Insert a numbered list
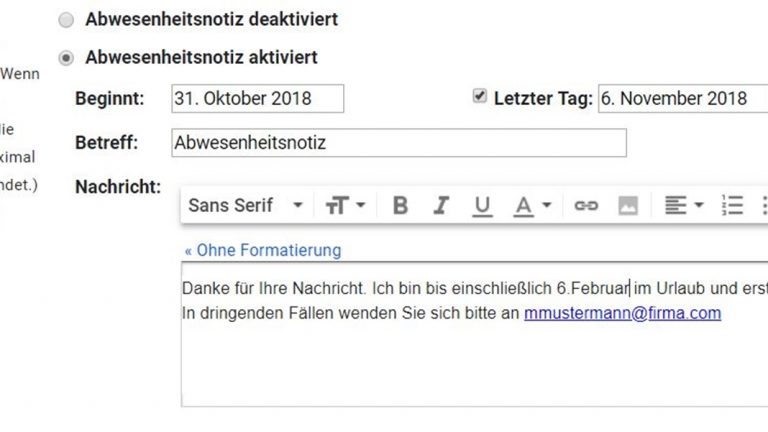 pos(733,206)
